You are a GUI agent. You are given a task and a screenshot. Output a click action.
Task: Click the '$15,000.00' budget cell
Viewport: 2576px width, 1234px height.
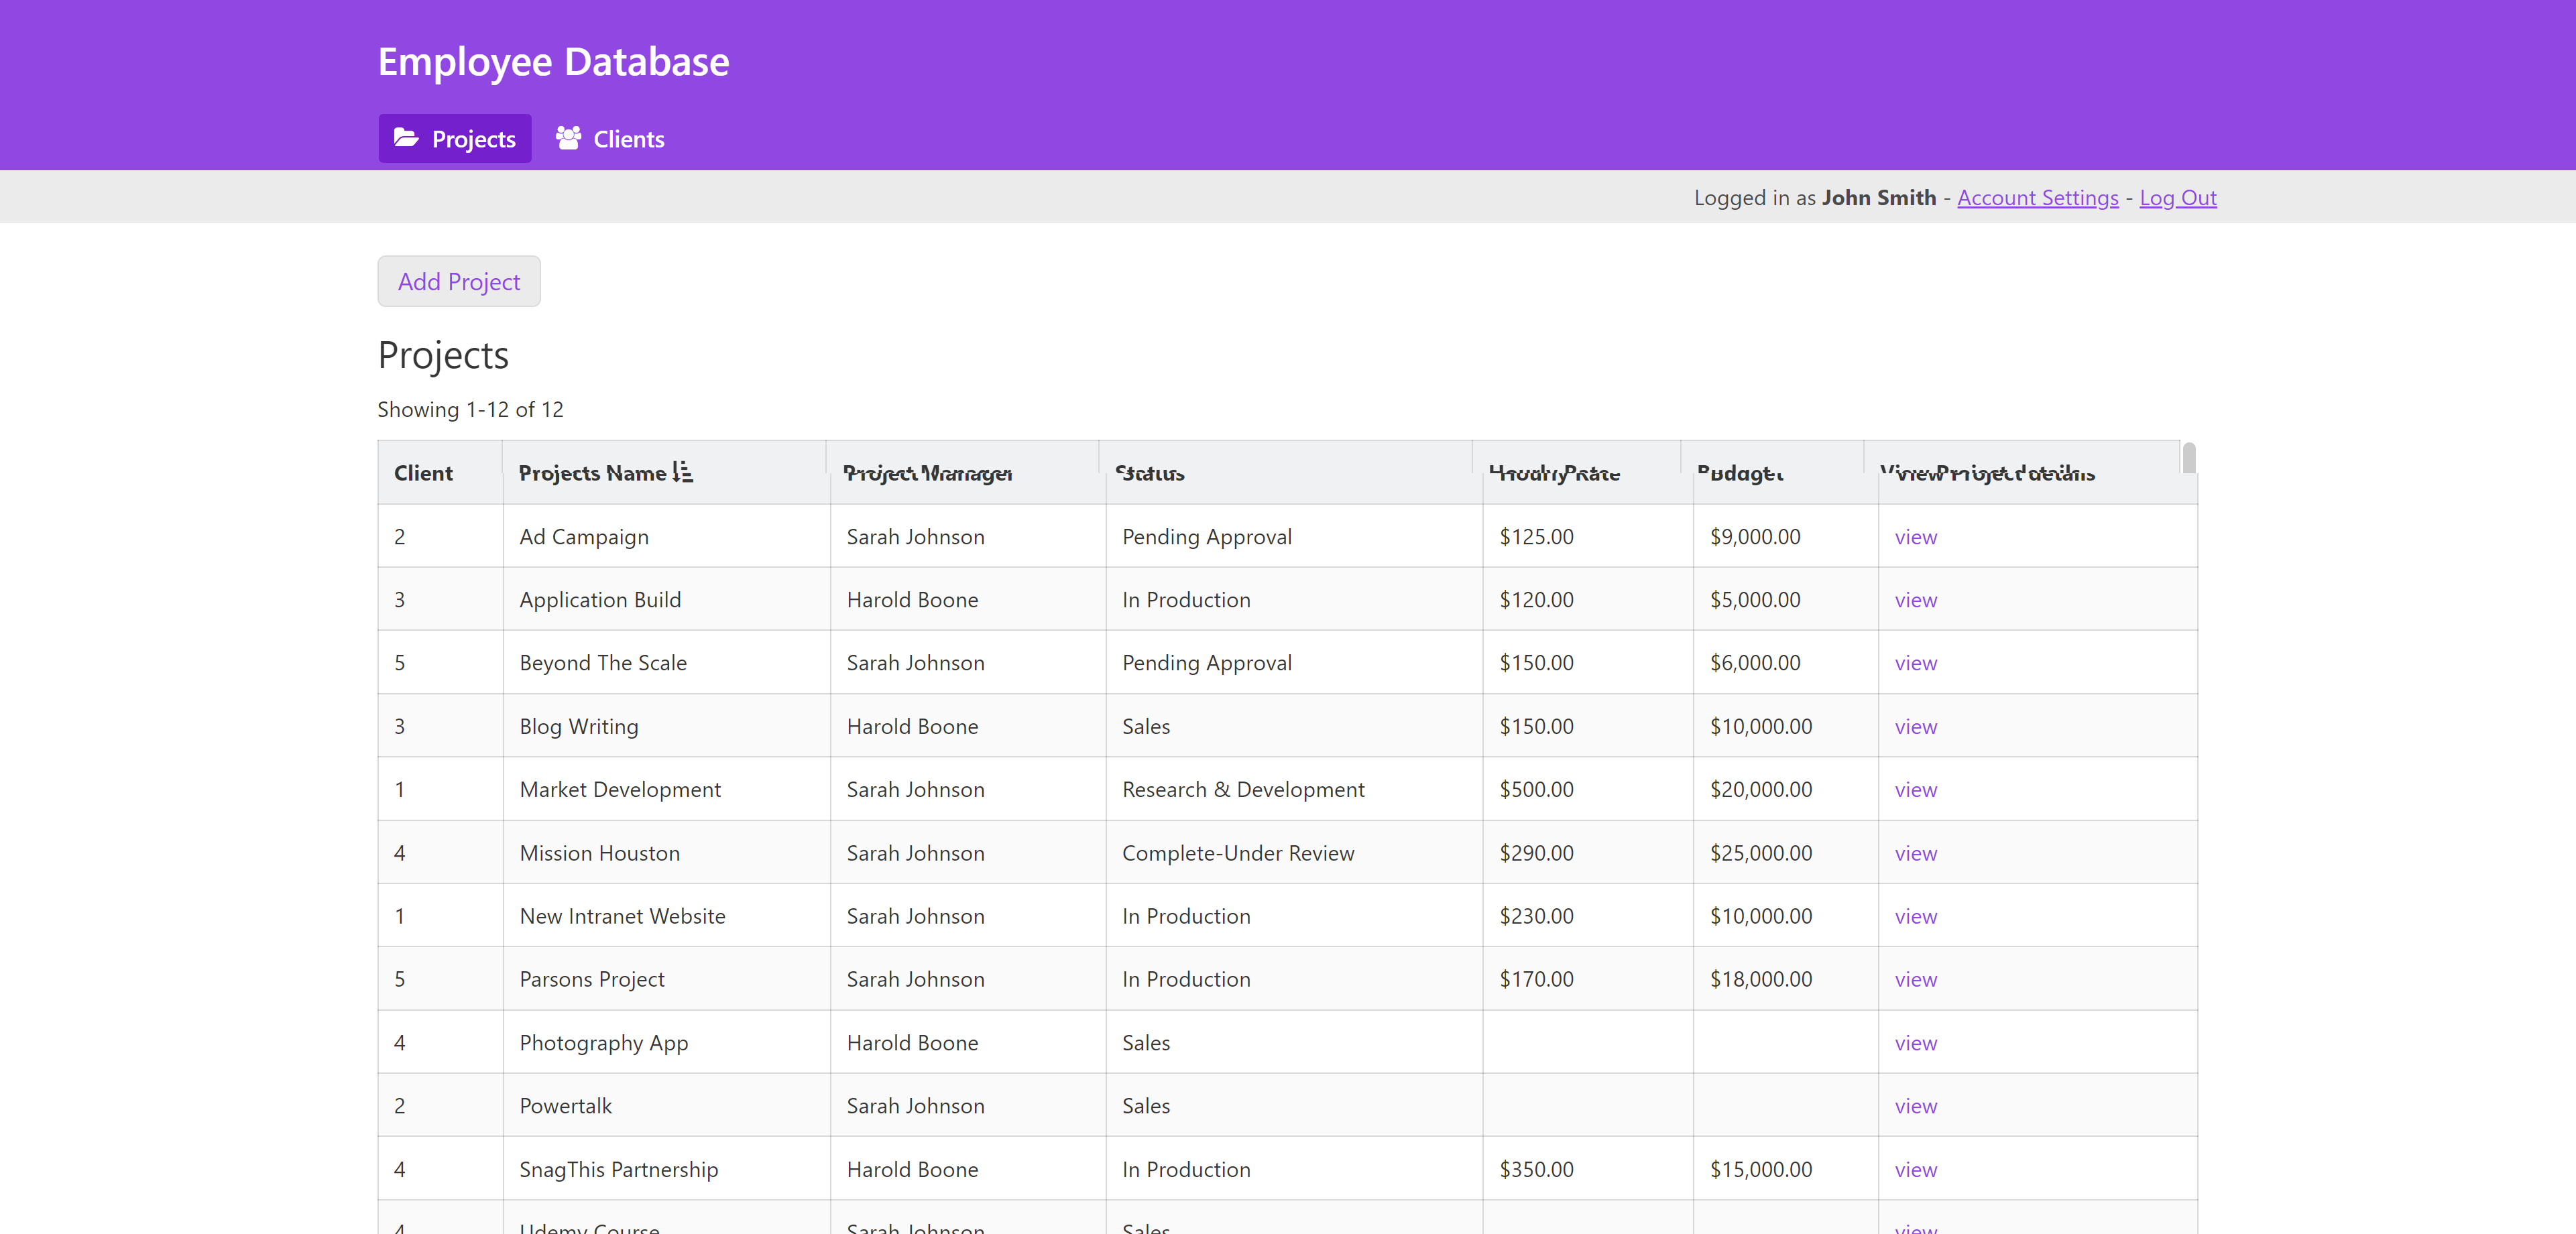[x=1786, y=1169]
